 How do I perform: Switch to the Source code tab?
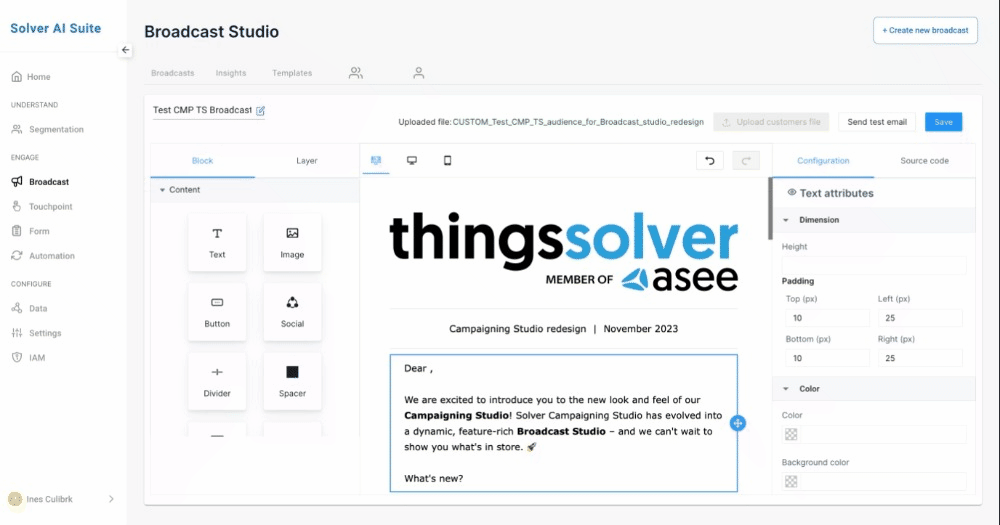925,161
